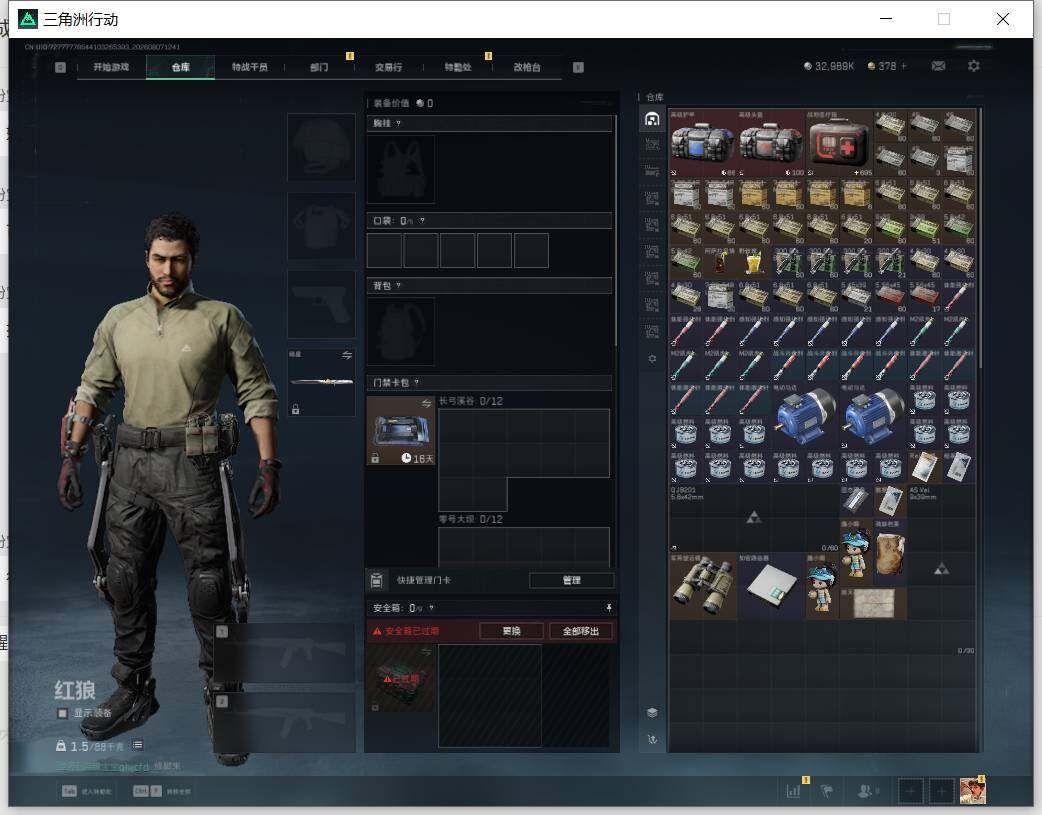Screen dimensions: 1042x815
Task: Click the 更换 safe box button
Action: [511, 631]
